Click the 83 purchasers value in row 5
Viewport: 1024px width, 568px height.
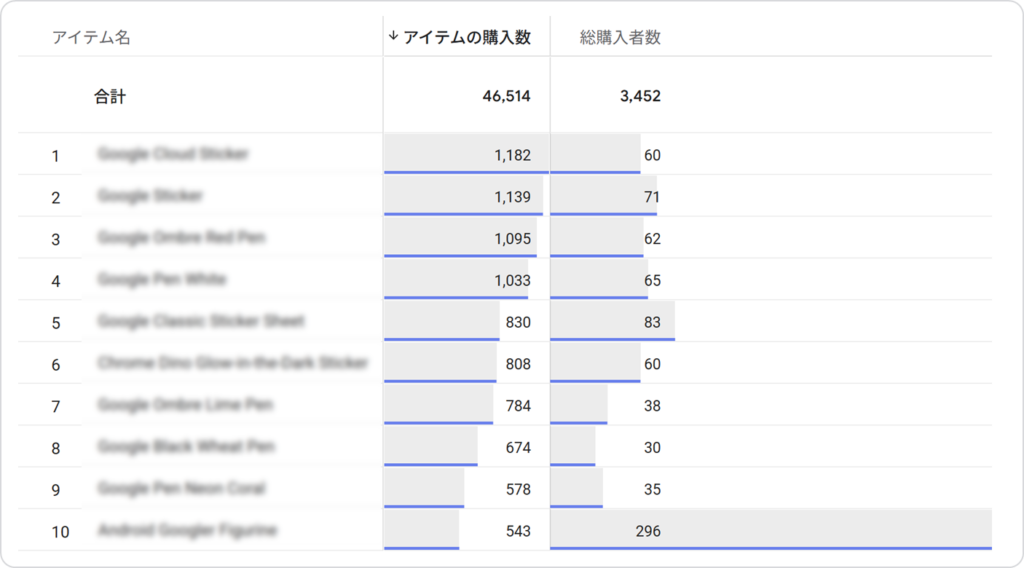pos(652,322)
